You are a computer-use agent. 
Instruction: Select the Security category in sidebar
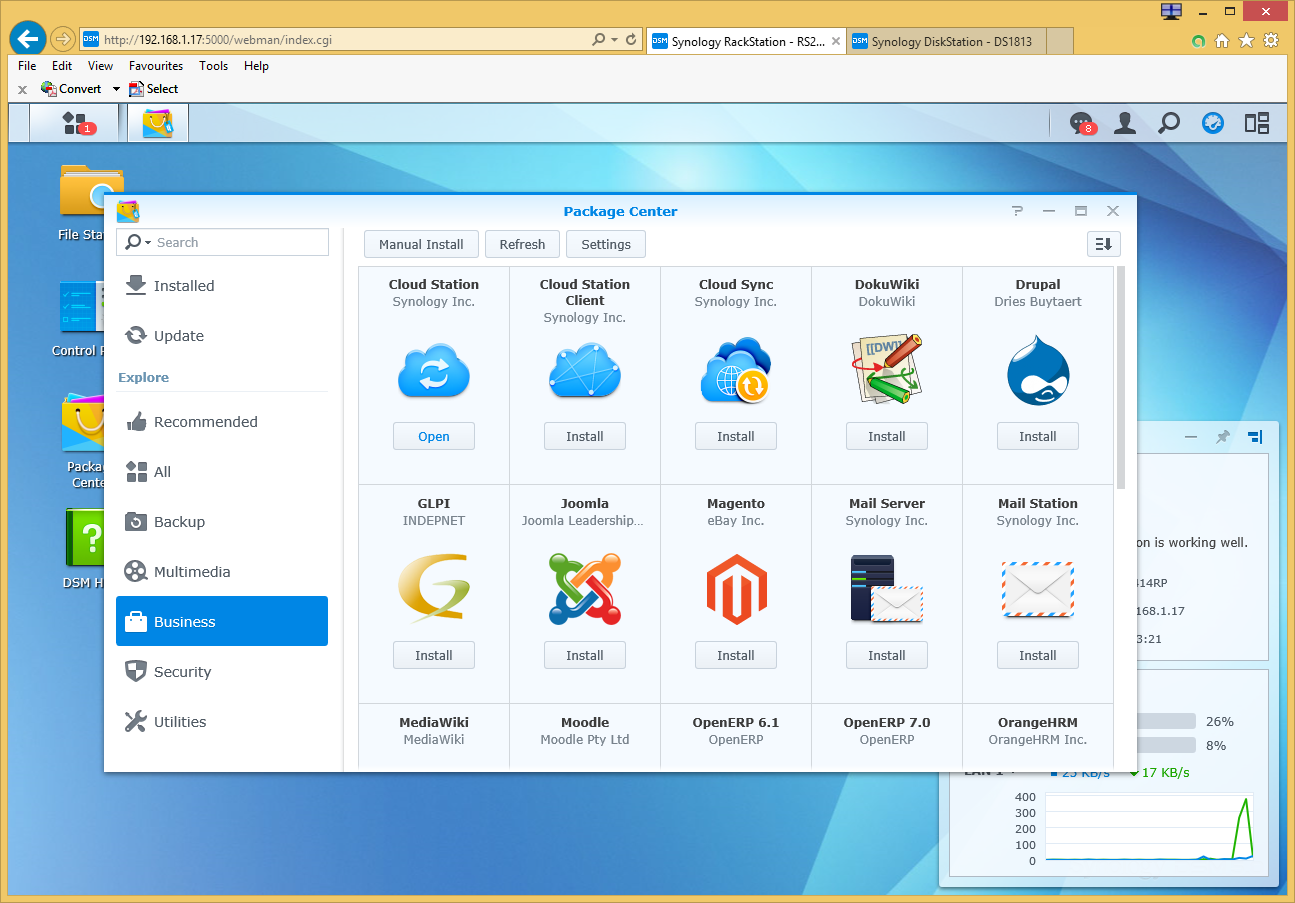(182, 672)
